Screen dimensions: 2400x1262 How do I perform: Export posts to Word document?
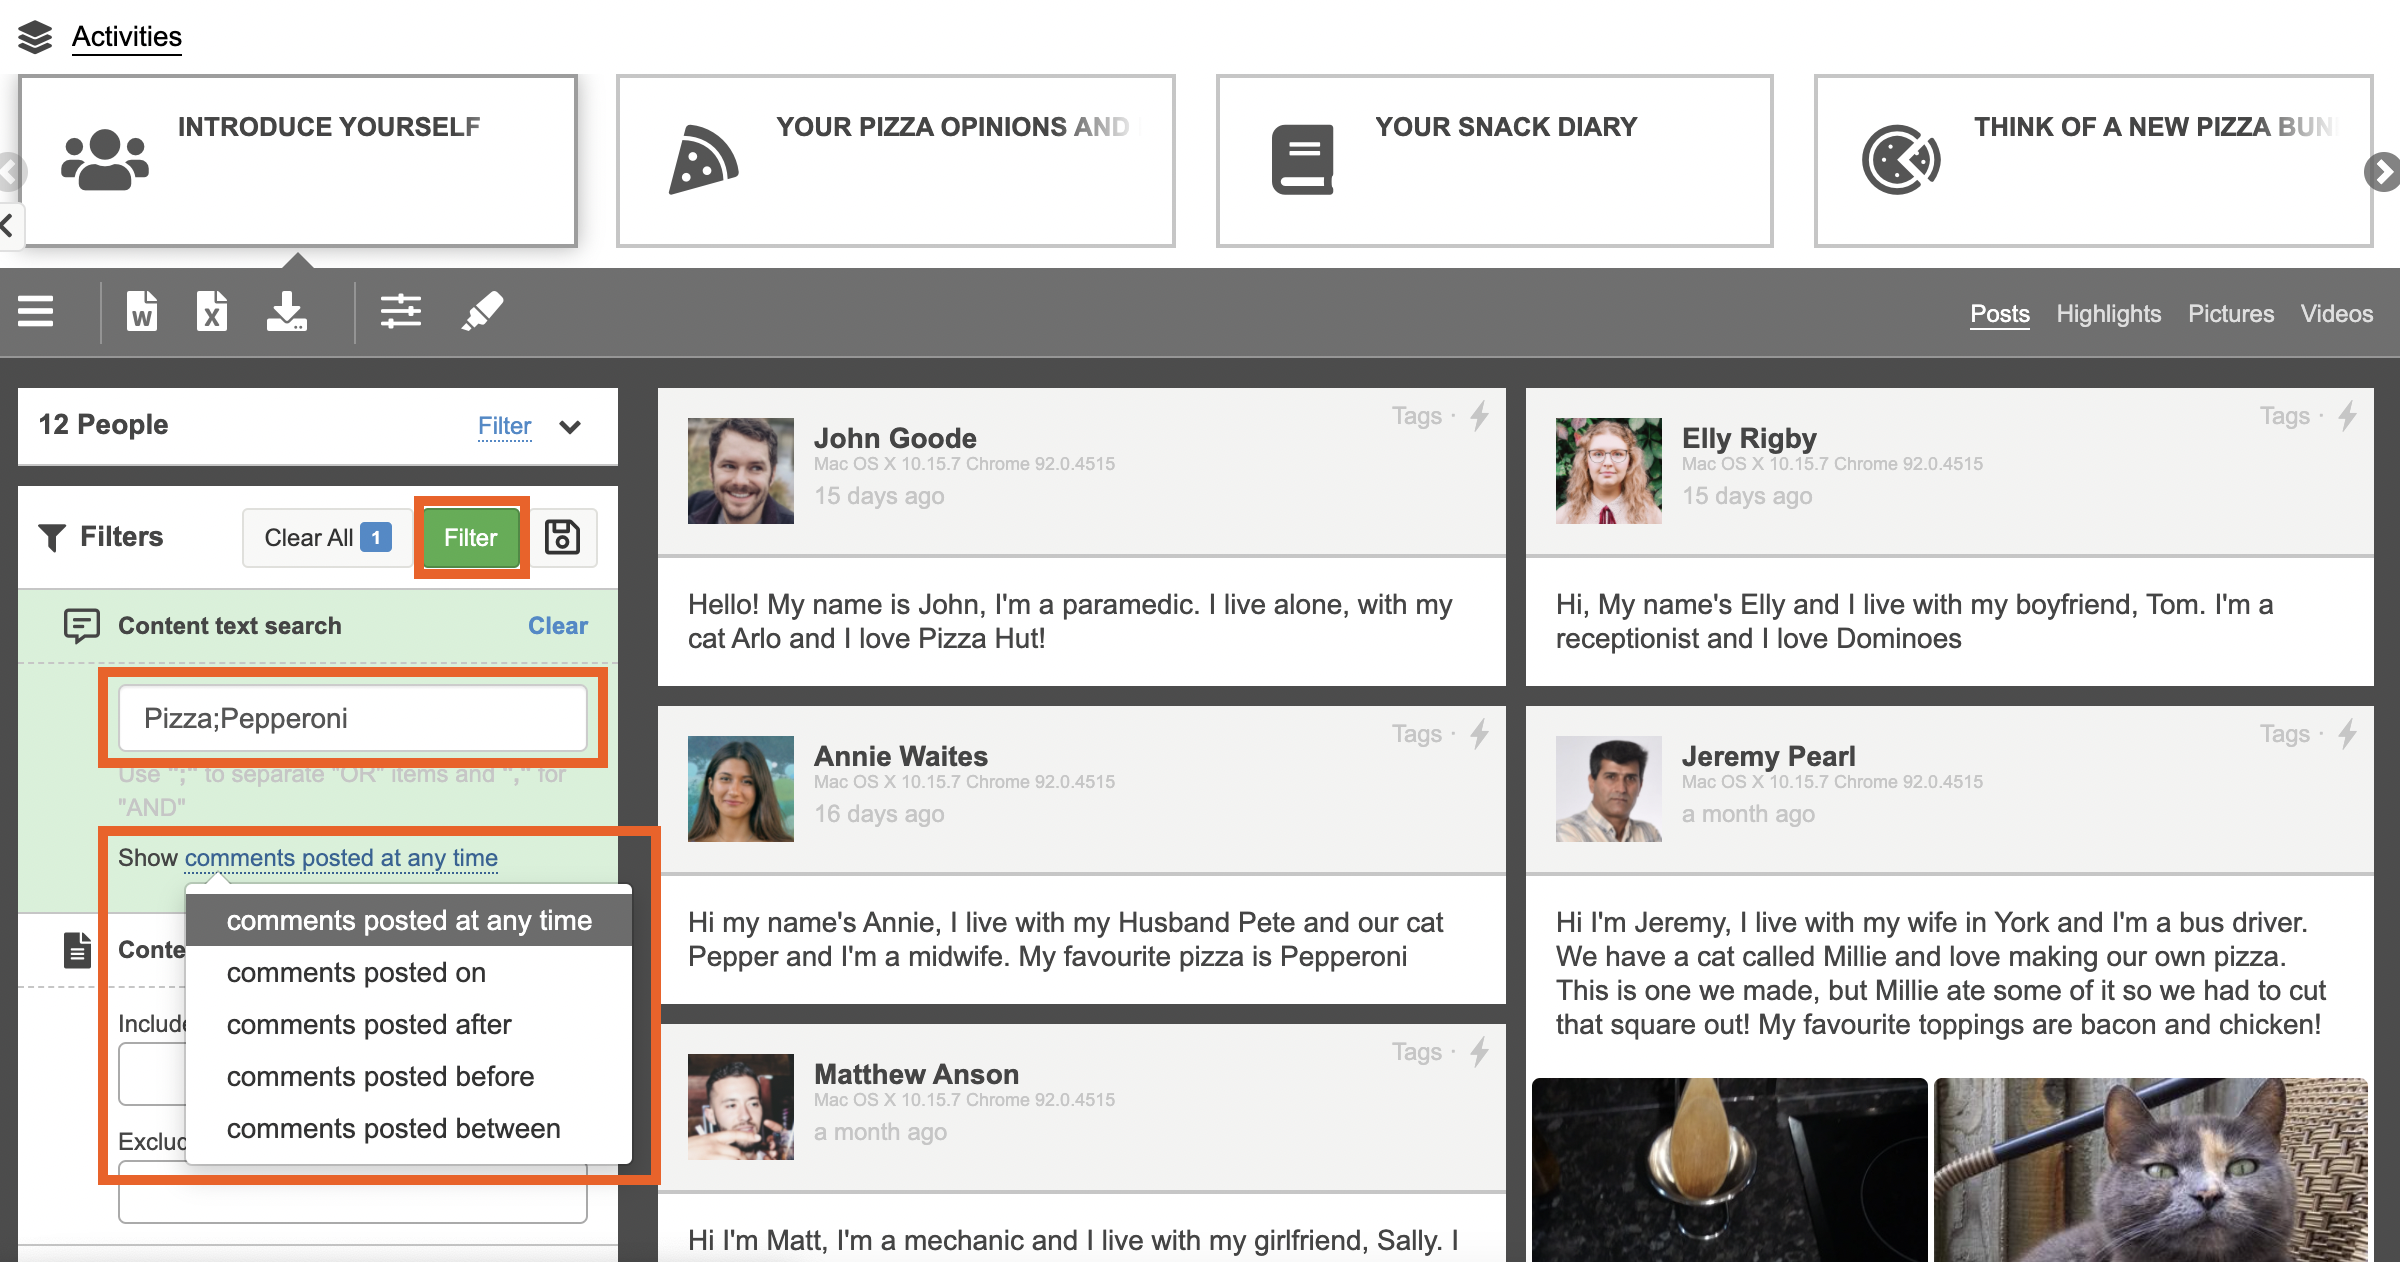click(142, 312)
